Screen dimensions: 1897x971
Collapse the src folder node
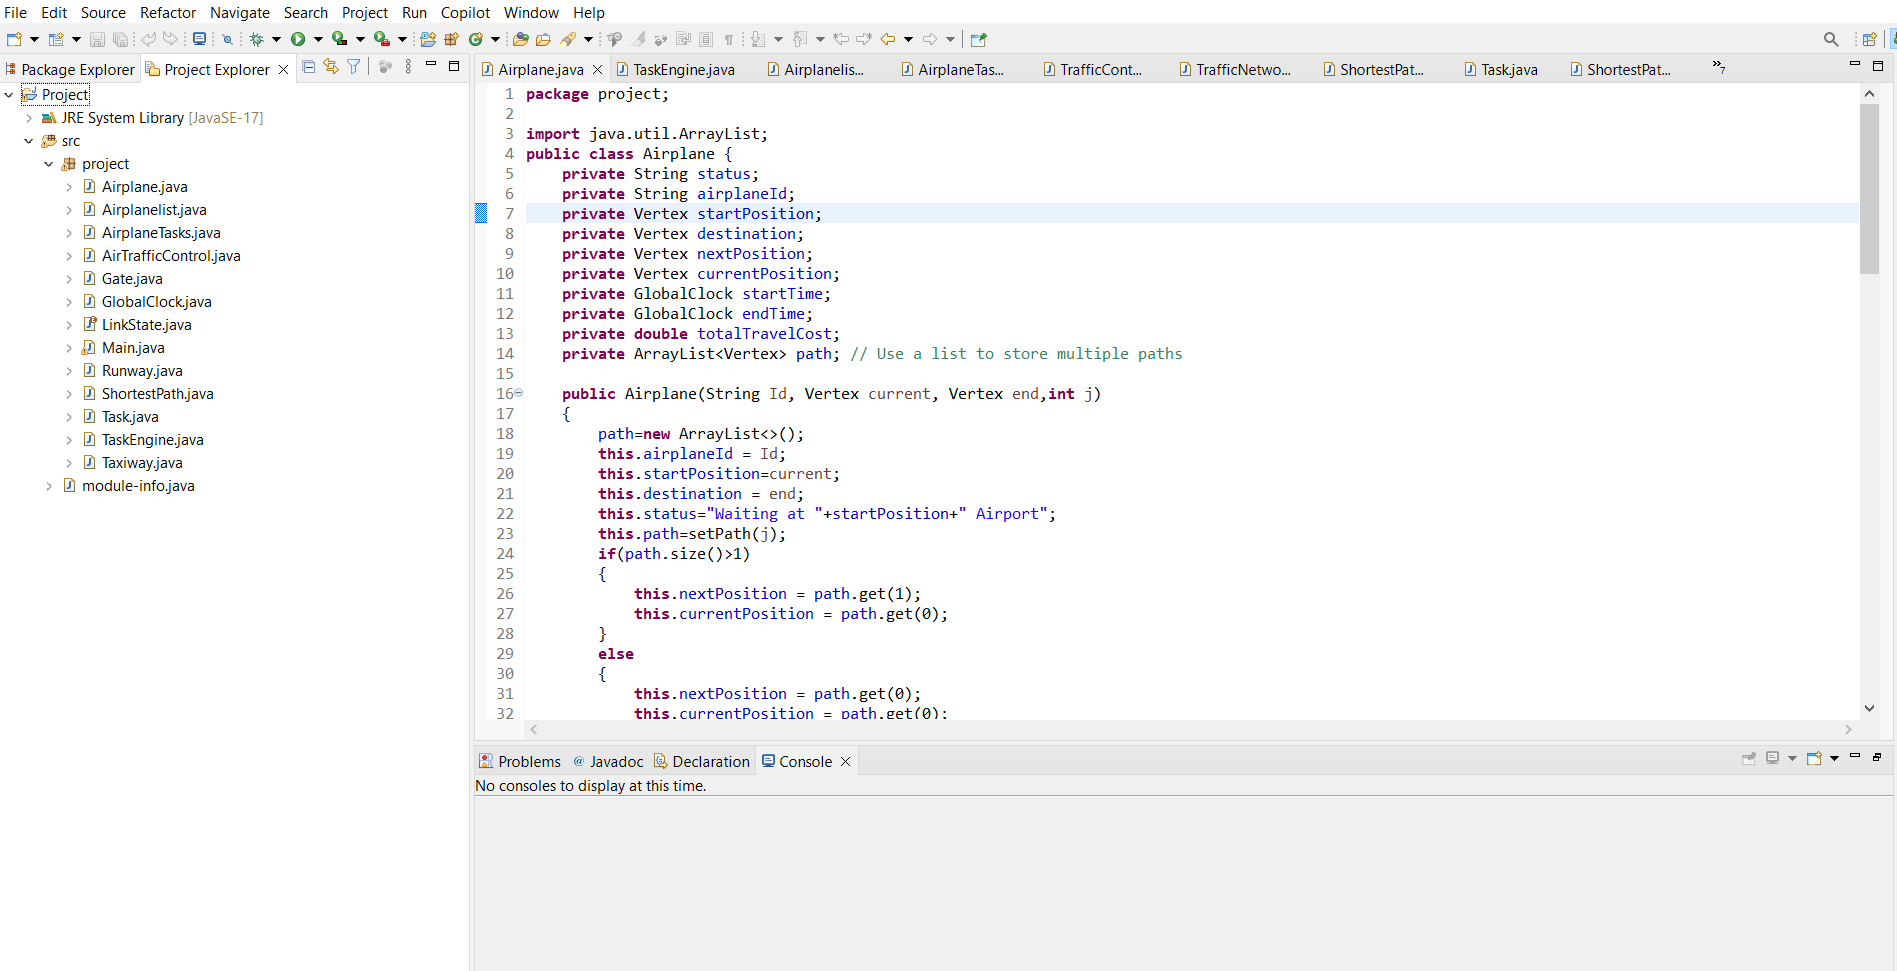coord(28,140)
